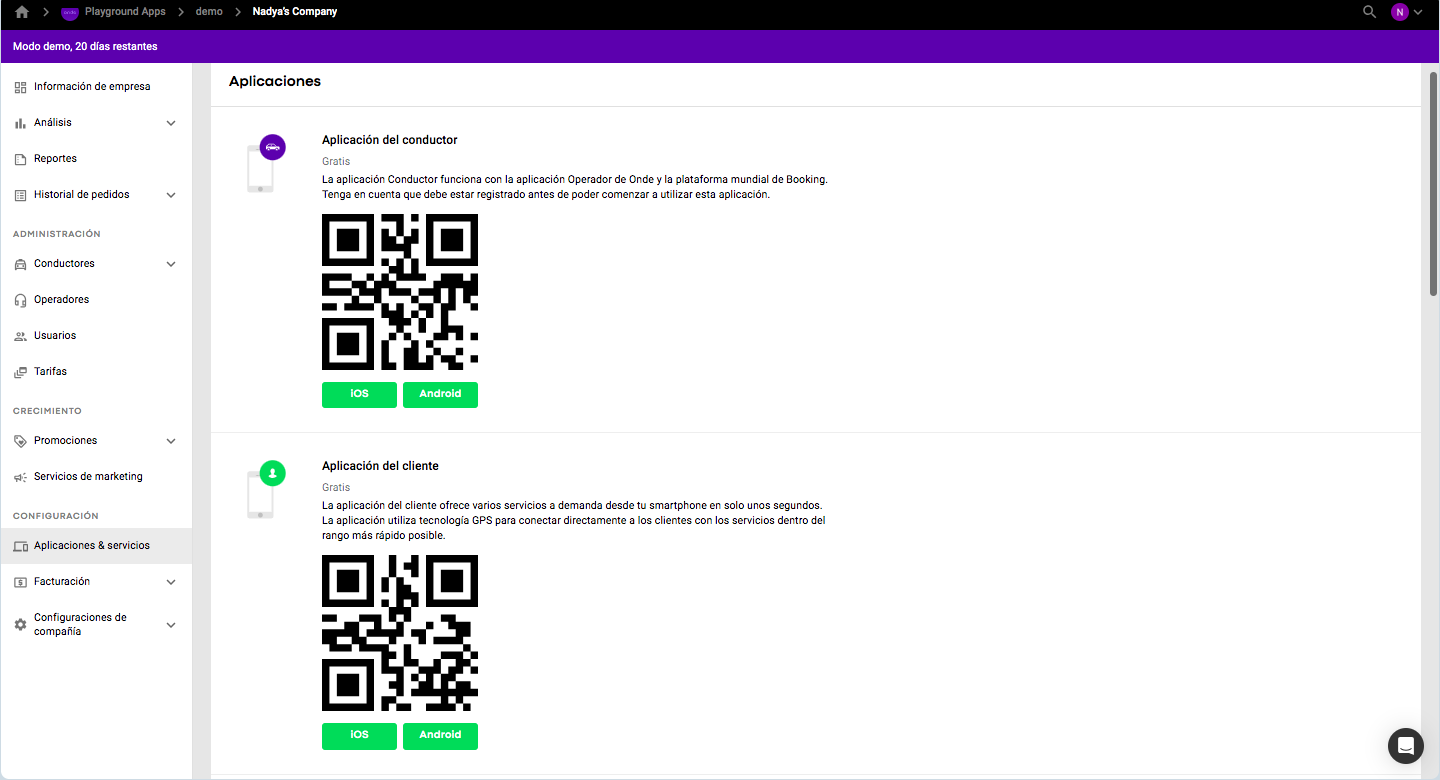This screenshot has height=780, width=1440.
Task: Click the client app QR code
Action: (400, 633)
